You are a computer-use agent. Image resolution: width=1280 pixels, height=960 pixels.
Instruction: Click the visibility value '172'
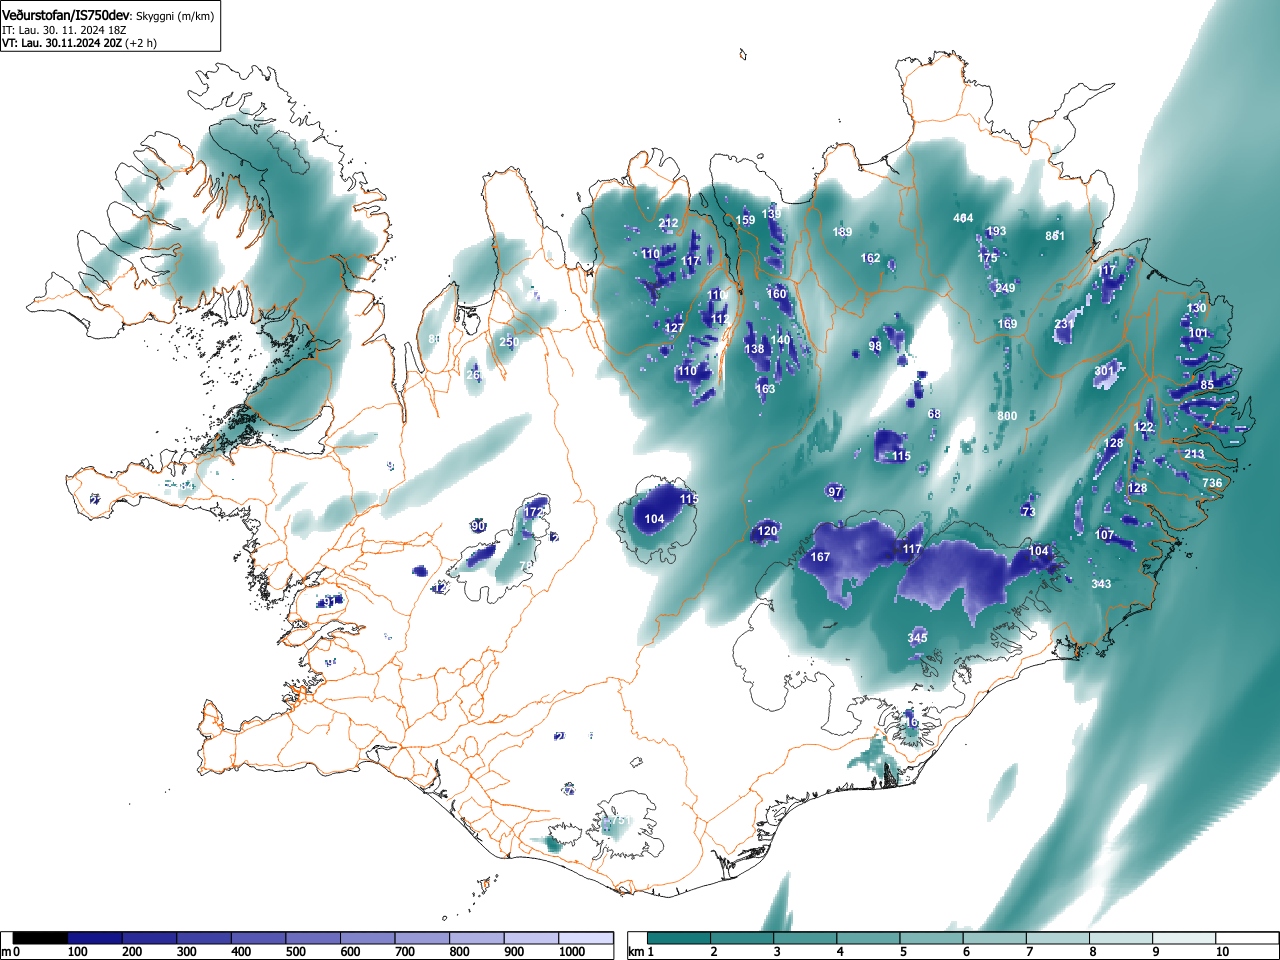pyautogui.click(x=533, y=512)
